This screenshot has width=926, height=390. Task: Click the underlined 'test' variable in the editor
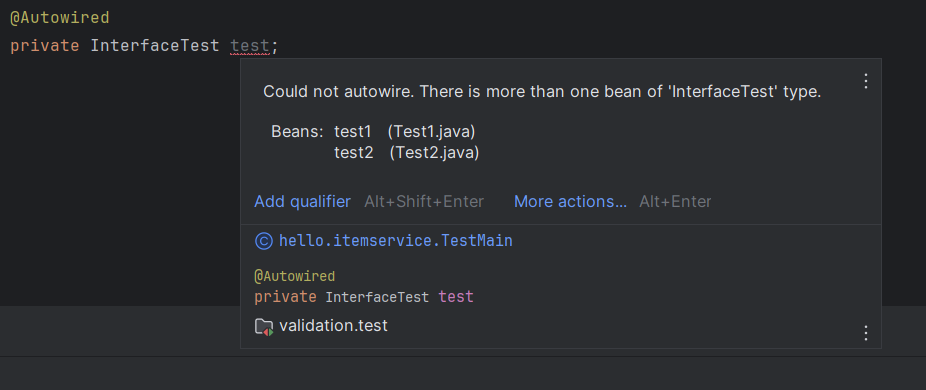click(250, 46)
